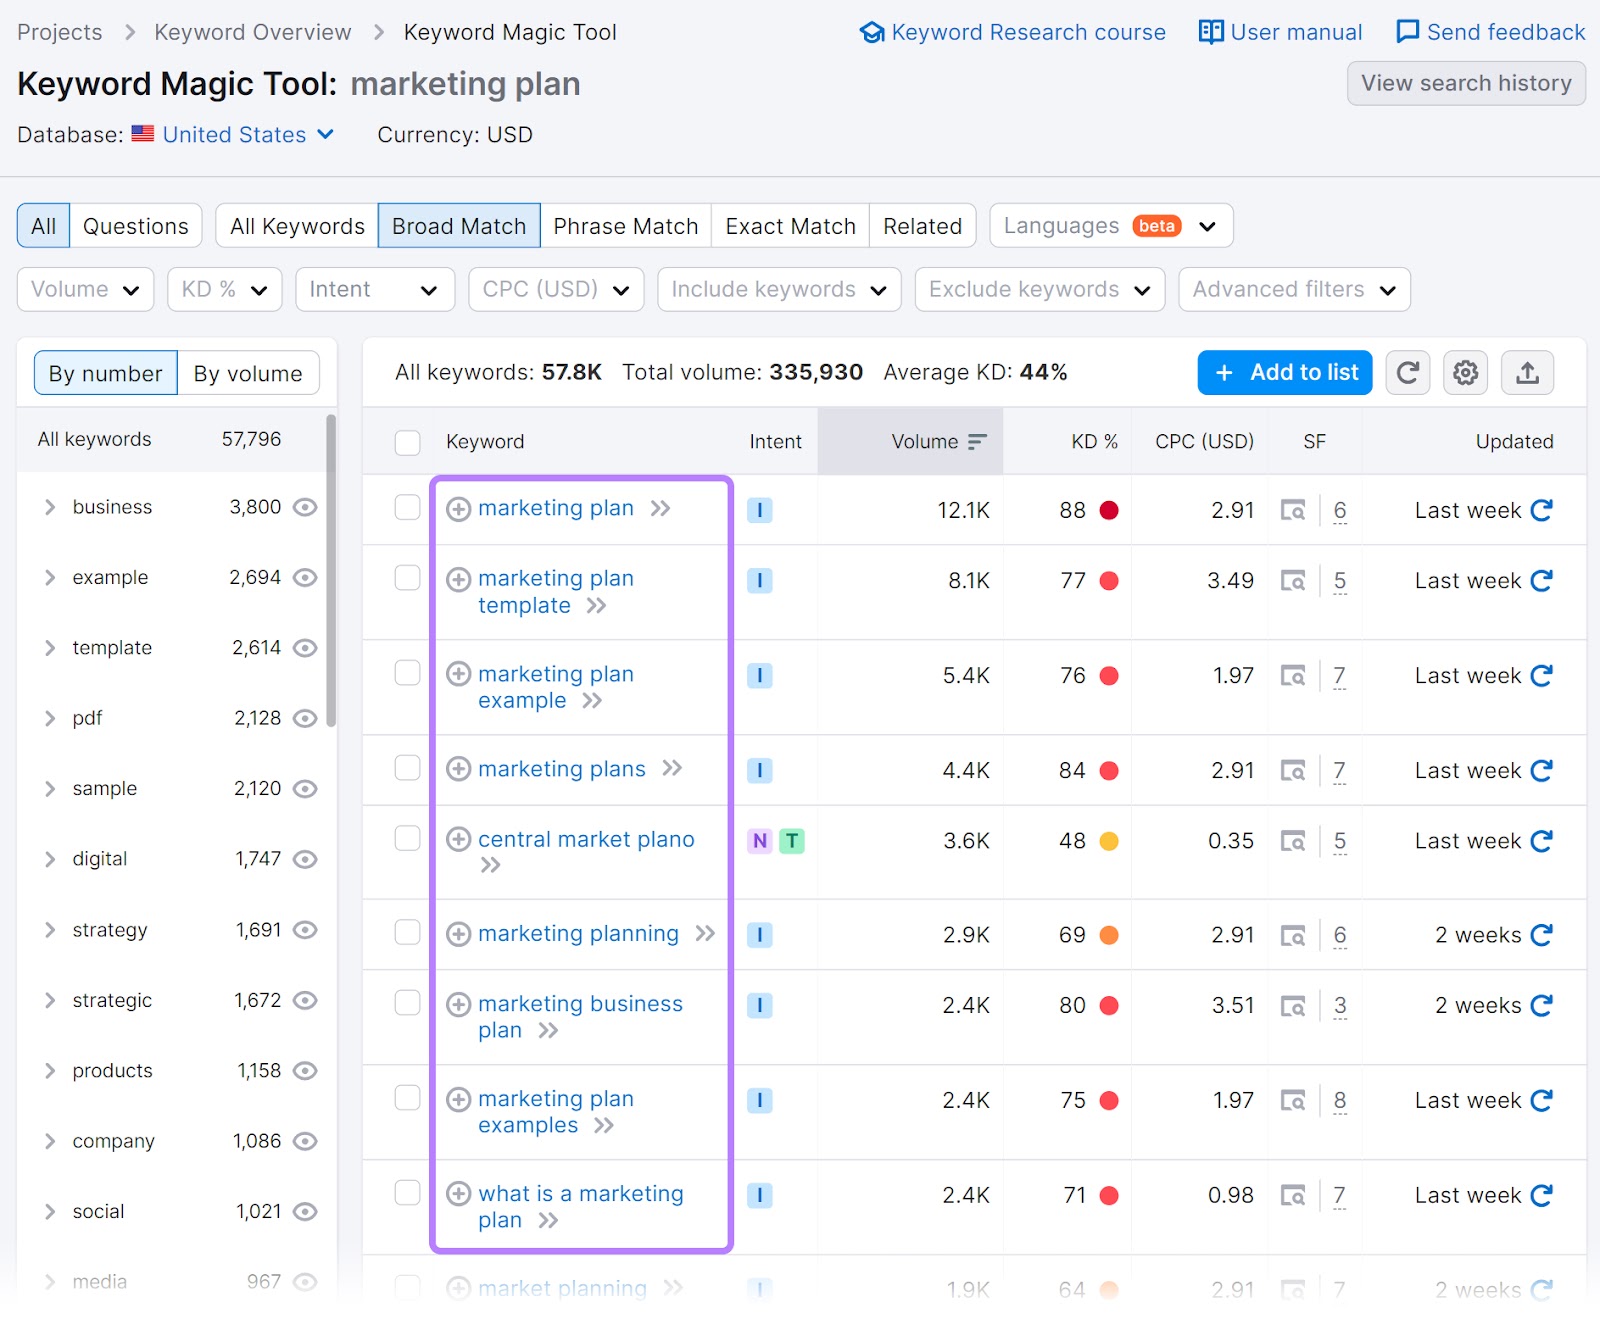
Task: Click the Send feedback icon
Action: click(1407, 31)
